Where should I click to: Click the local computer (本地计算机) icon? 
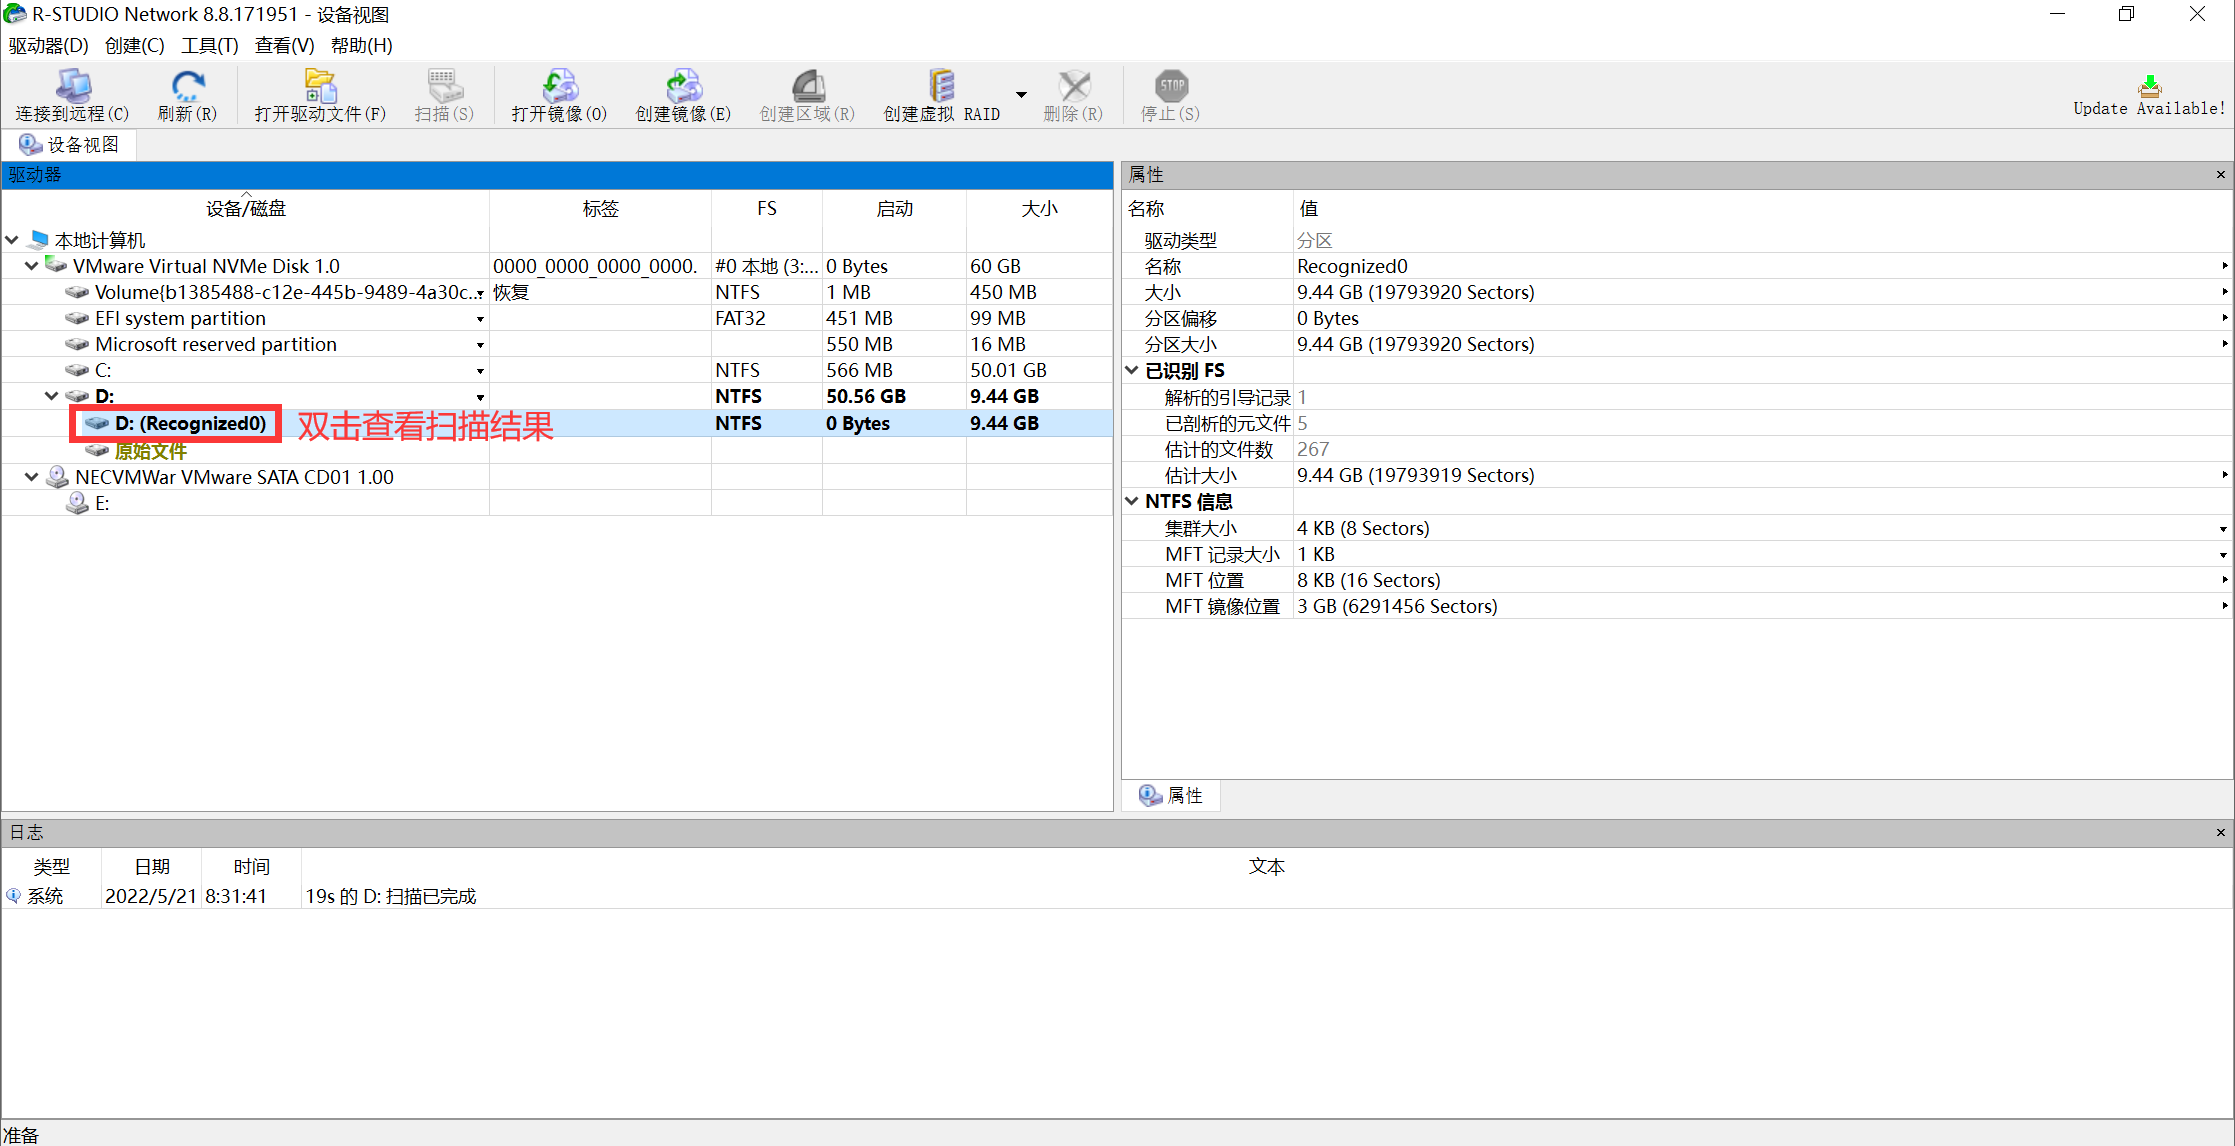[38, 240]
